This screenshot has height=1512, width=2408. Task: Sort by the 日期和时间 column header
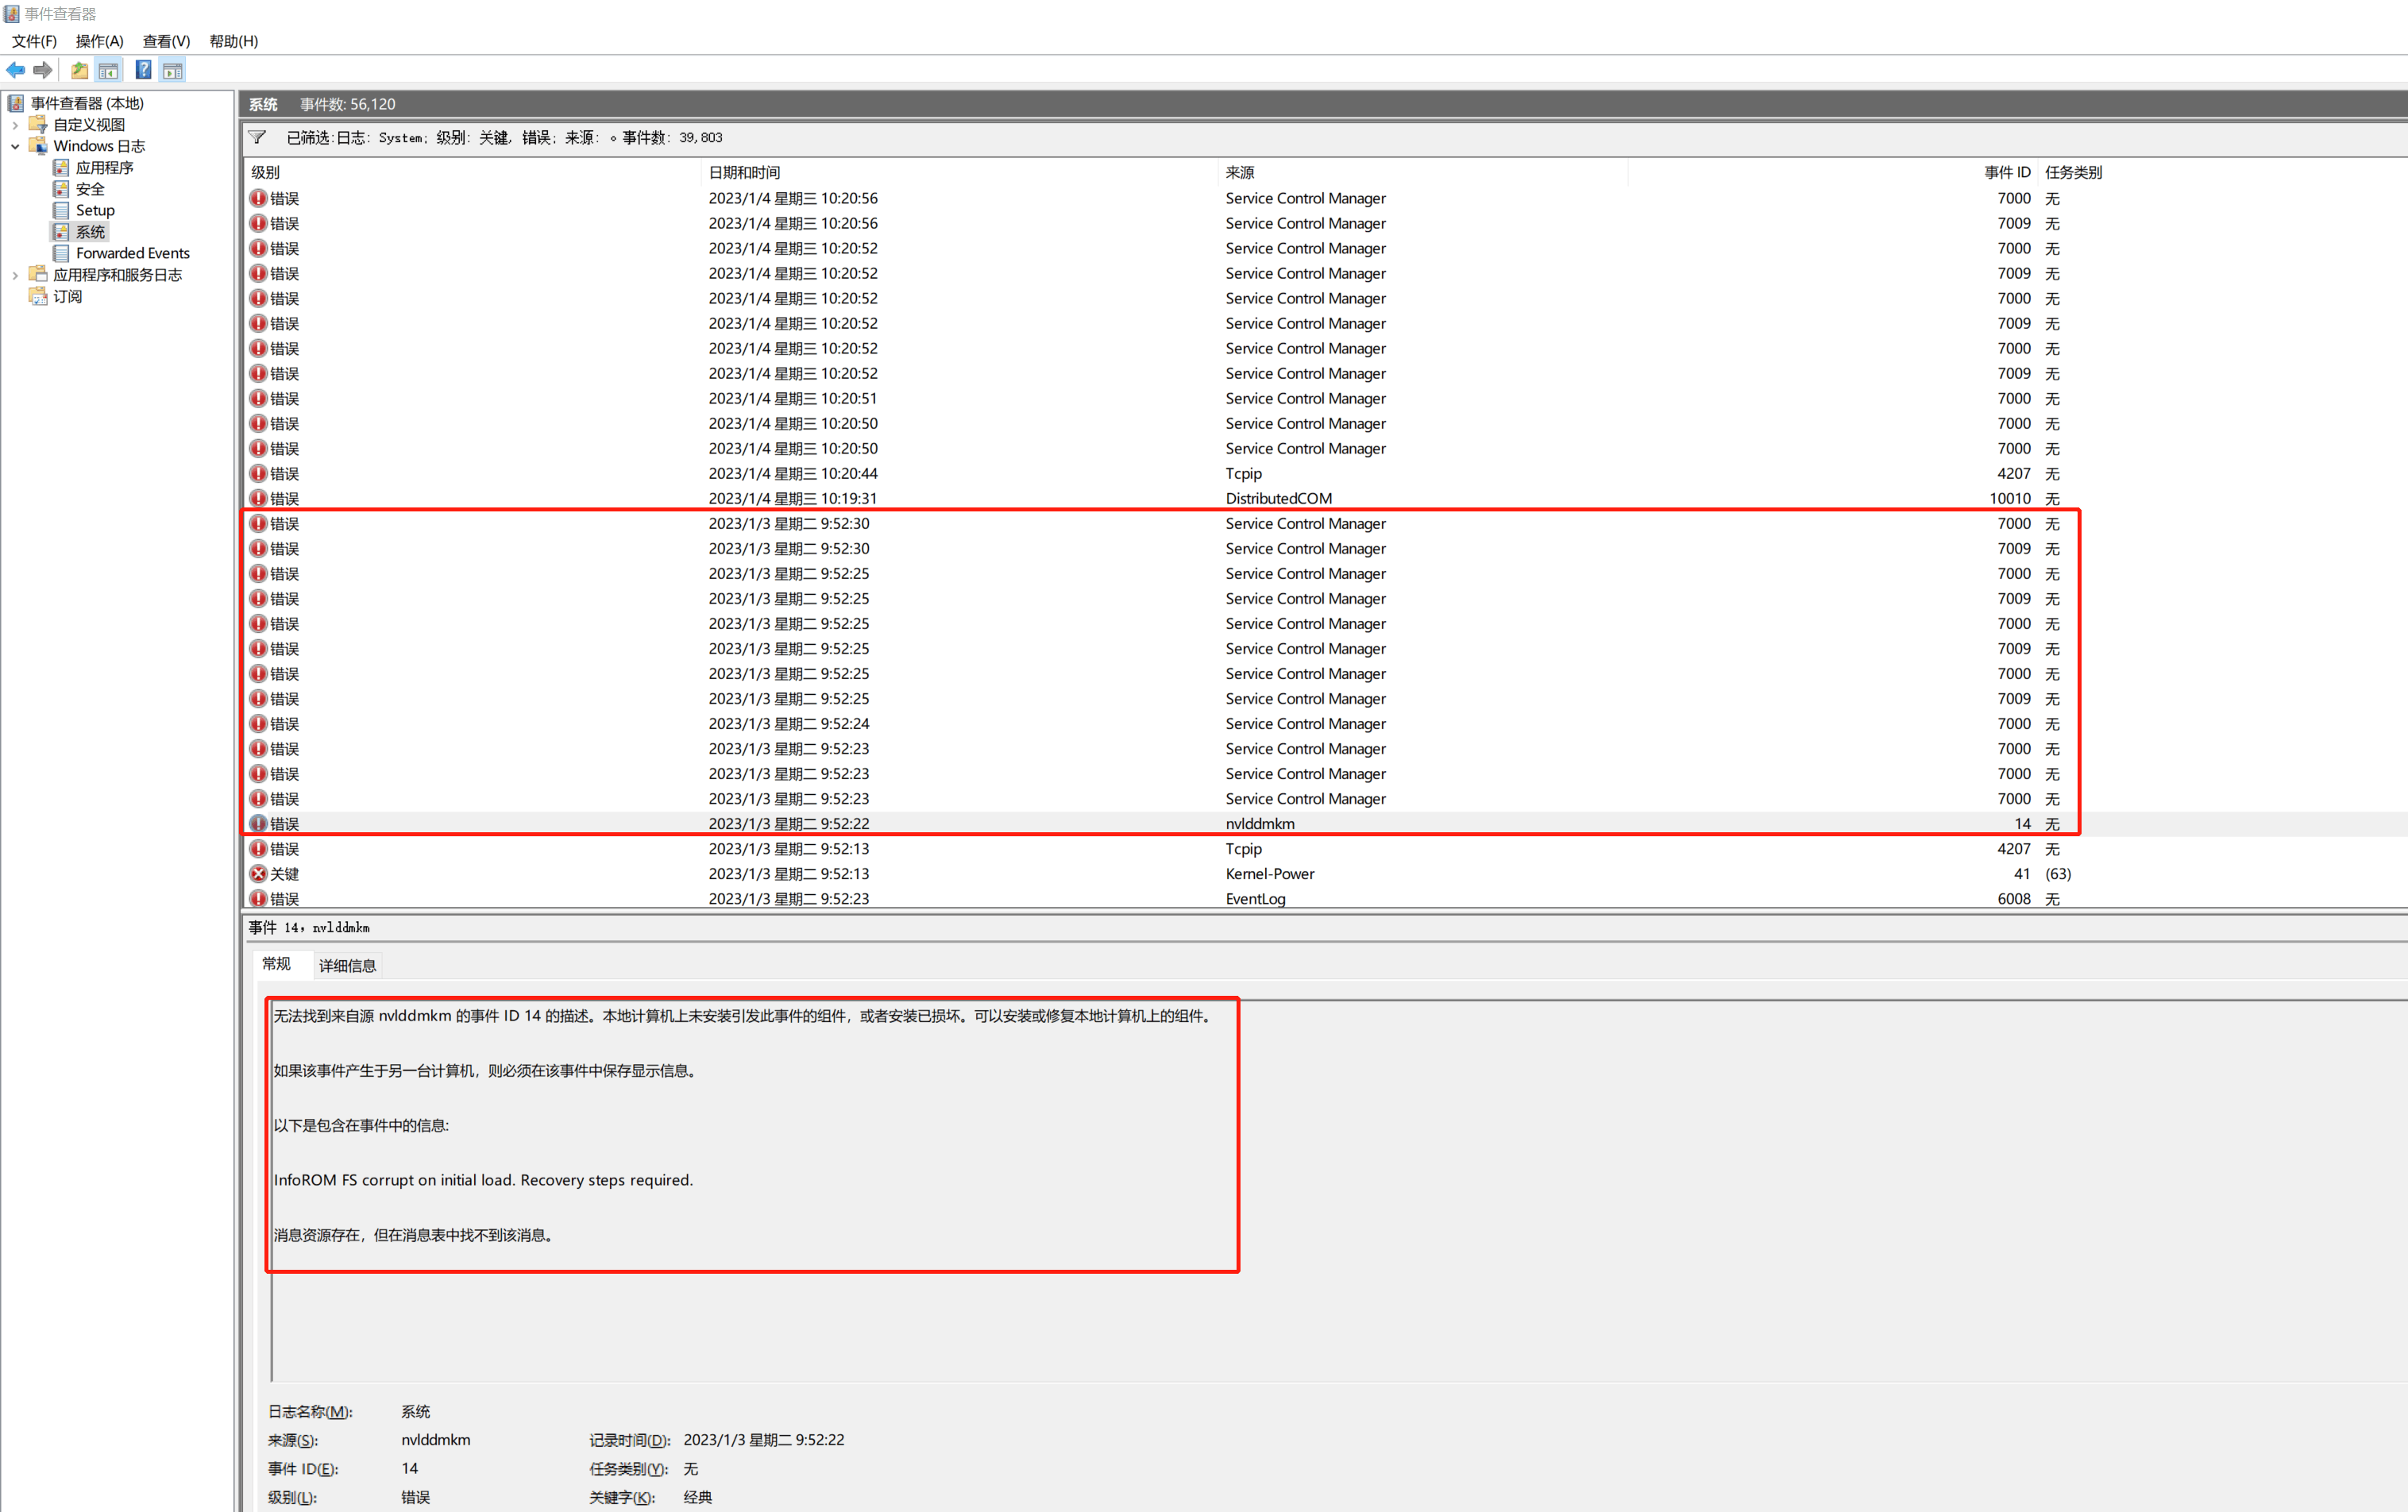pyautogui.click(x=744, y=172)
